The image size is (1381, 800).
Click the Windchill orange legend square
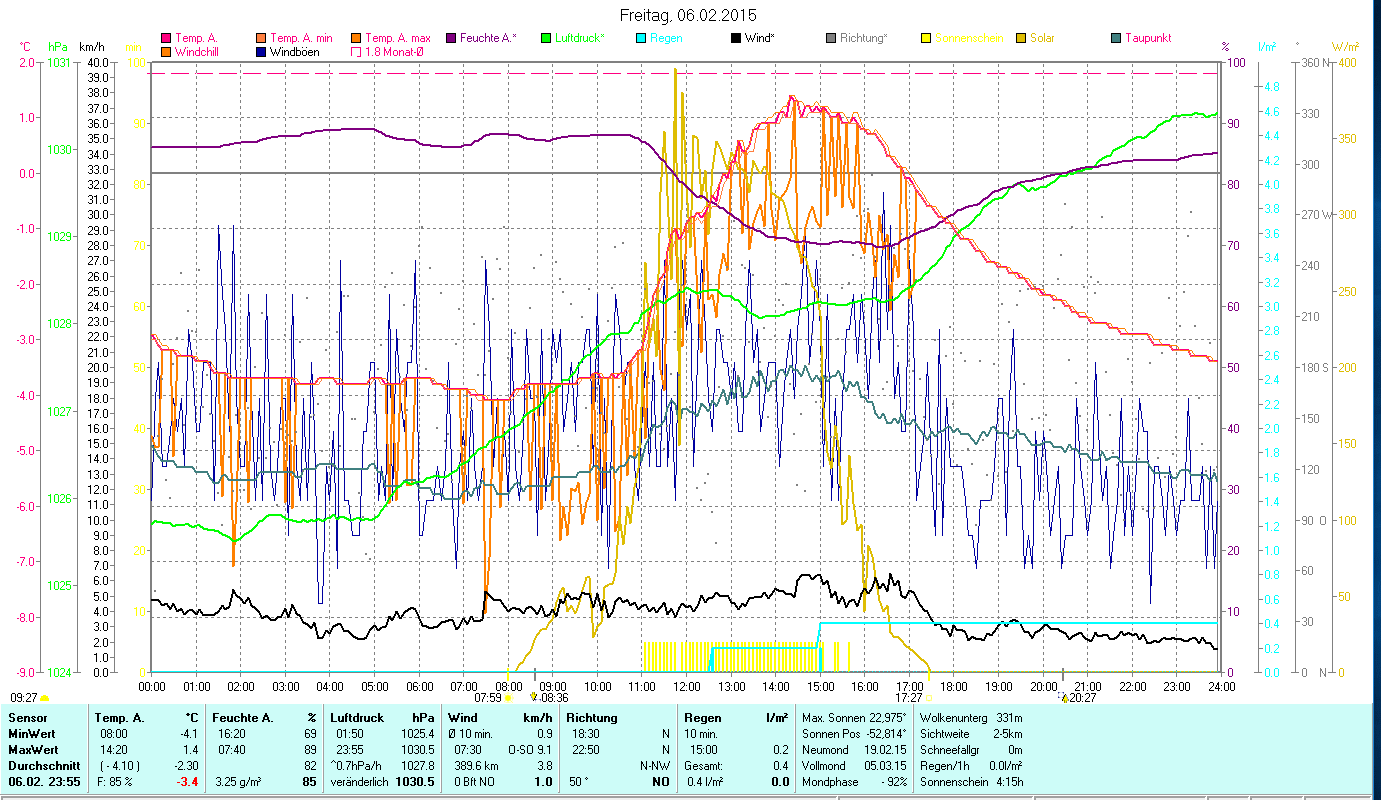tap(165, 52)
